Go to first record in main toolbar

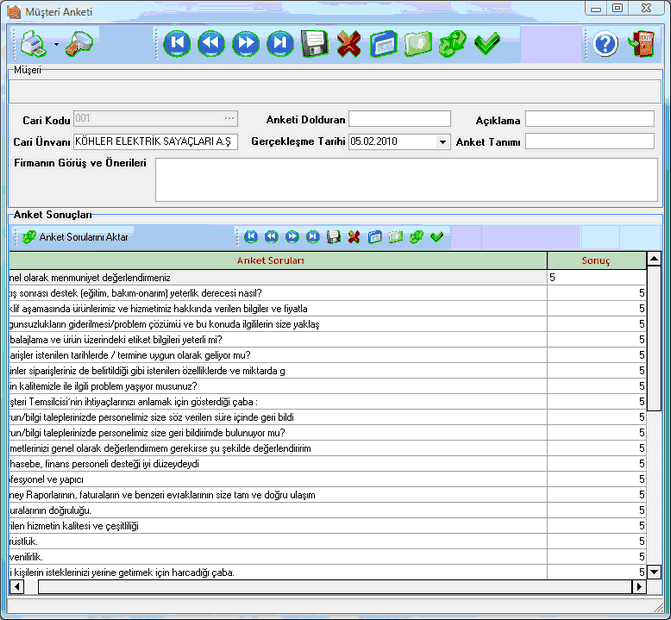click(x=177, y=43)
